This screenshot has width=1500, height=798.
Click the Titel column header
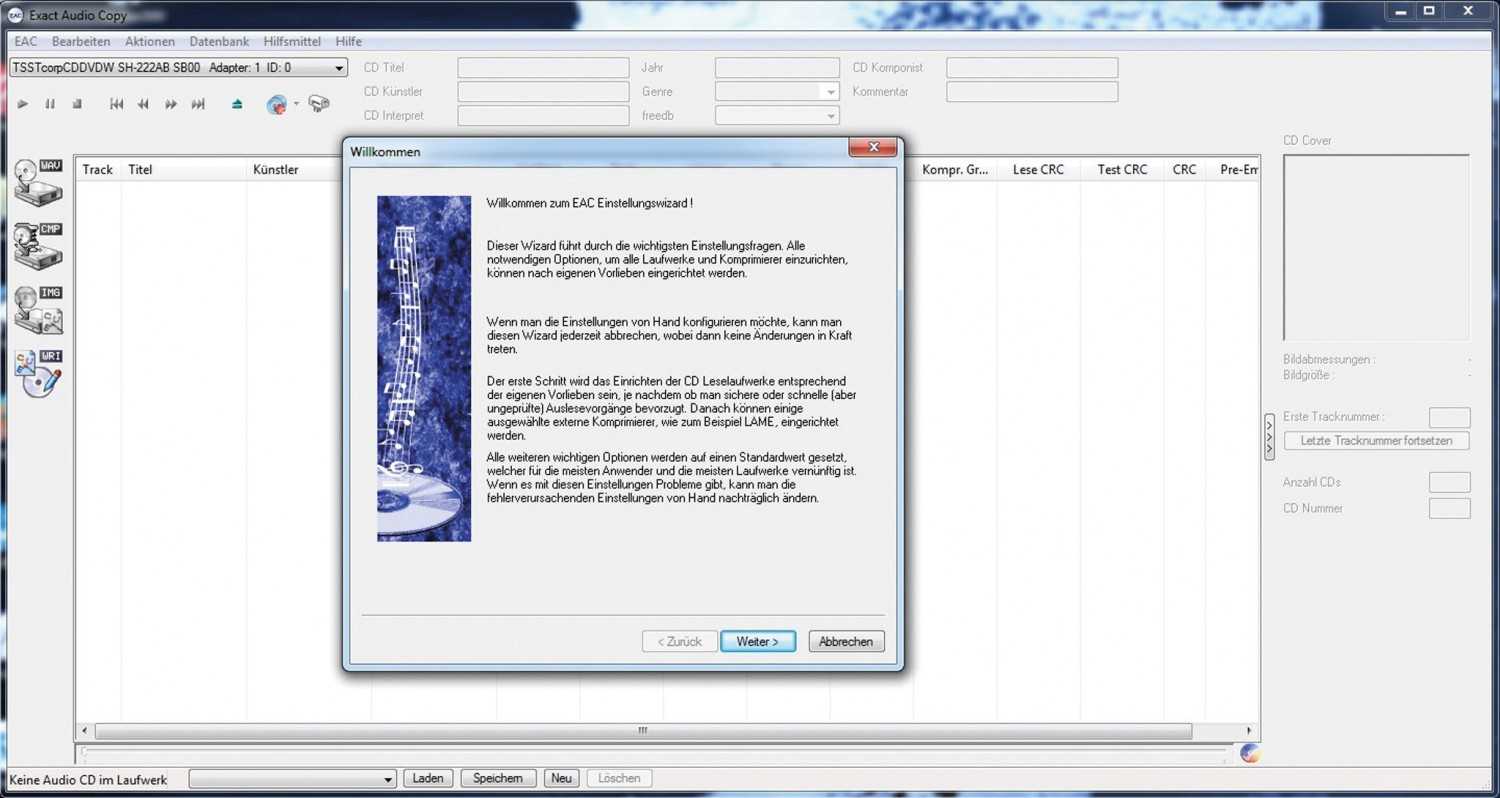pos(184,170)
